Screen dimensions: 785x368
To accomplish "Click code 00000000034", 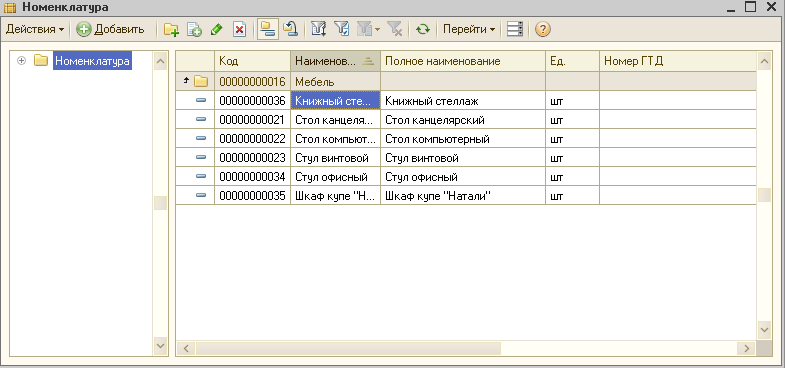I will pos(252,177).
